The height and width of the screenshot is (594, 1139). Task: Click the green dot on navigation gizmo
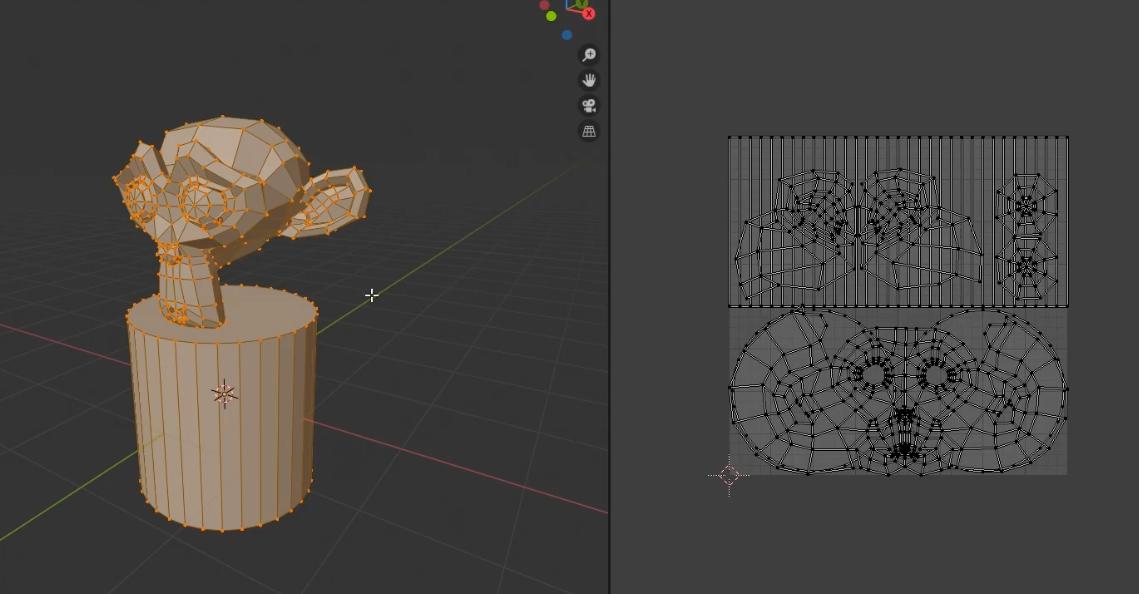click(x=551, y=16)
